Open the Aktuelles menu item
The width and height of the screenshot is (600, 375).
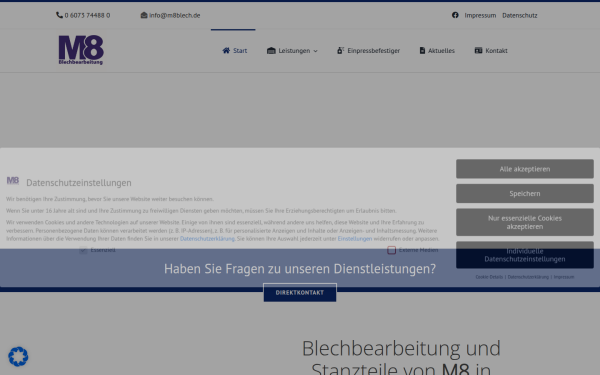point(437,51)
